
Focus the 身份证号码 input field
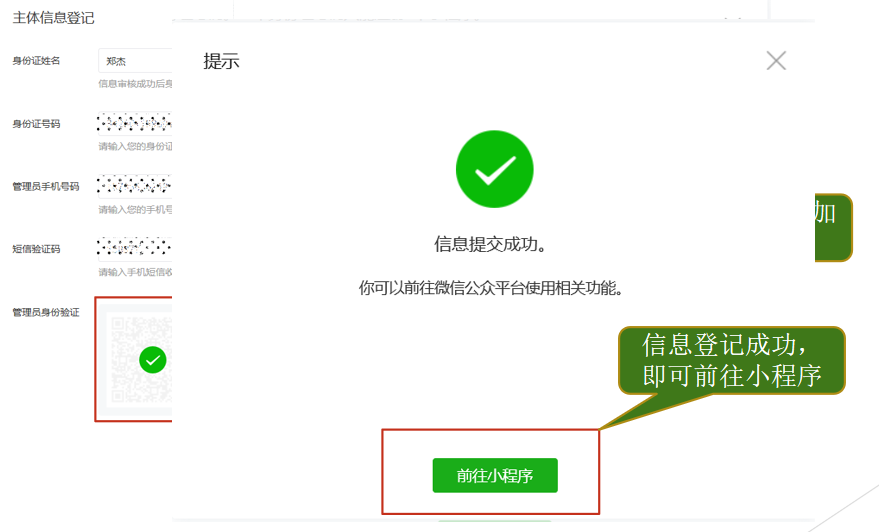[135, 123]
